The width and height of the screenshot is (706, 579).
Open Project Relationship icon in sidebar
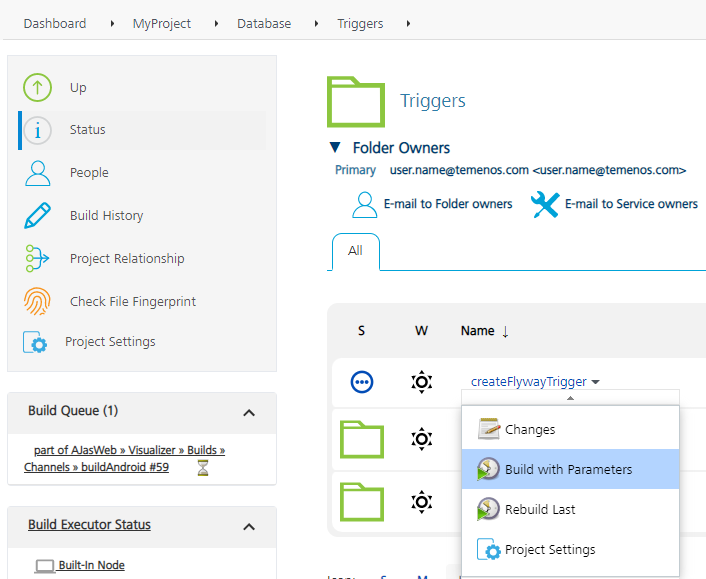point(37,258)
